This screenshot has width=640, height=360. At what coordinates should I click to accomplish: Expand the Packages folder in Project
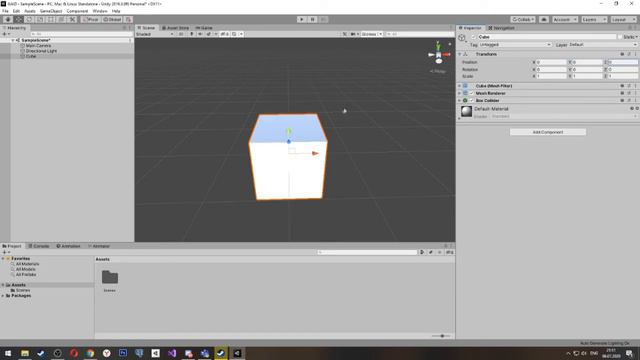(x=3, y=296)
